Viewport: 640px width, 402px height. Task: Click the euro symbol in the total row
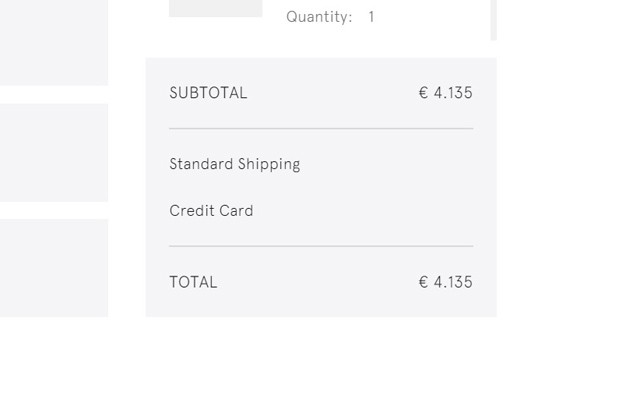click(423, 282)
